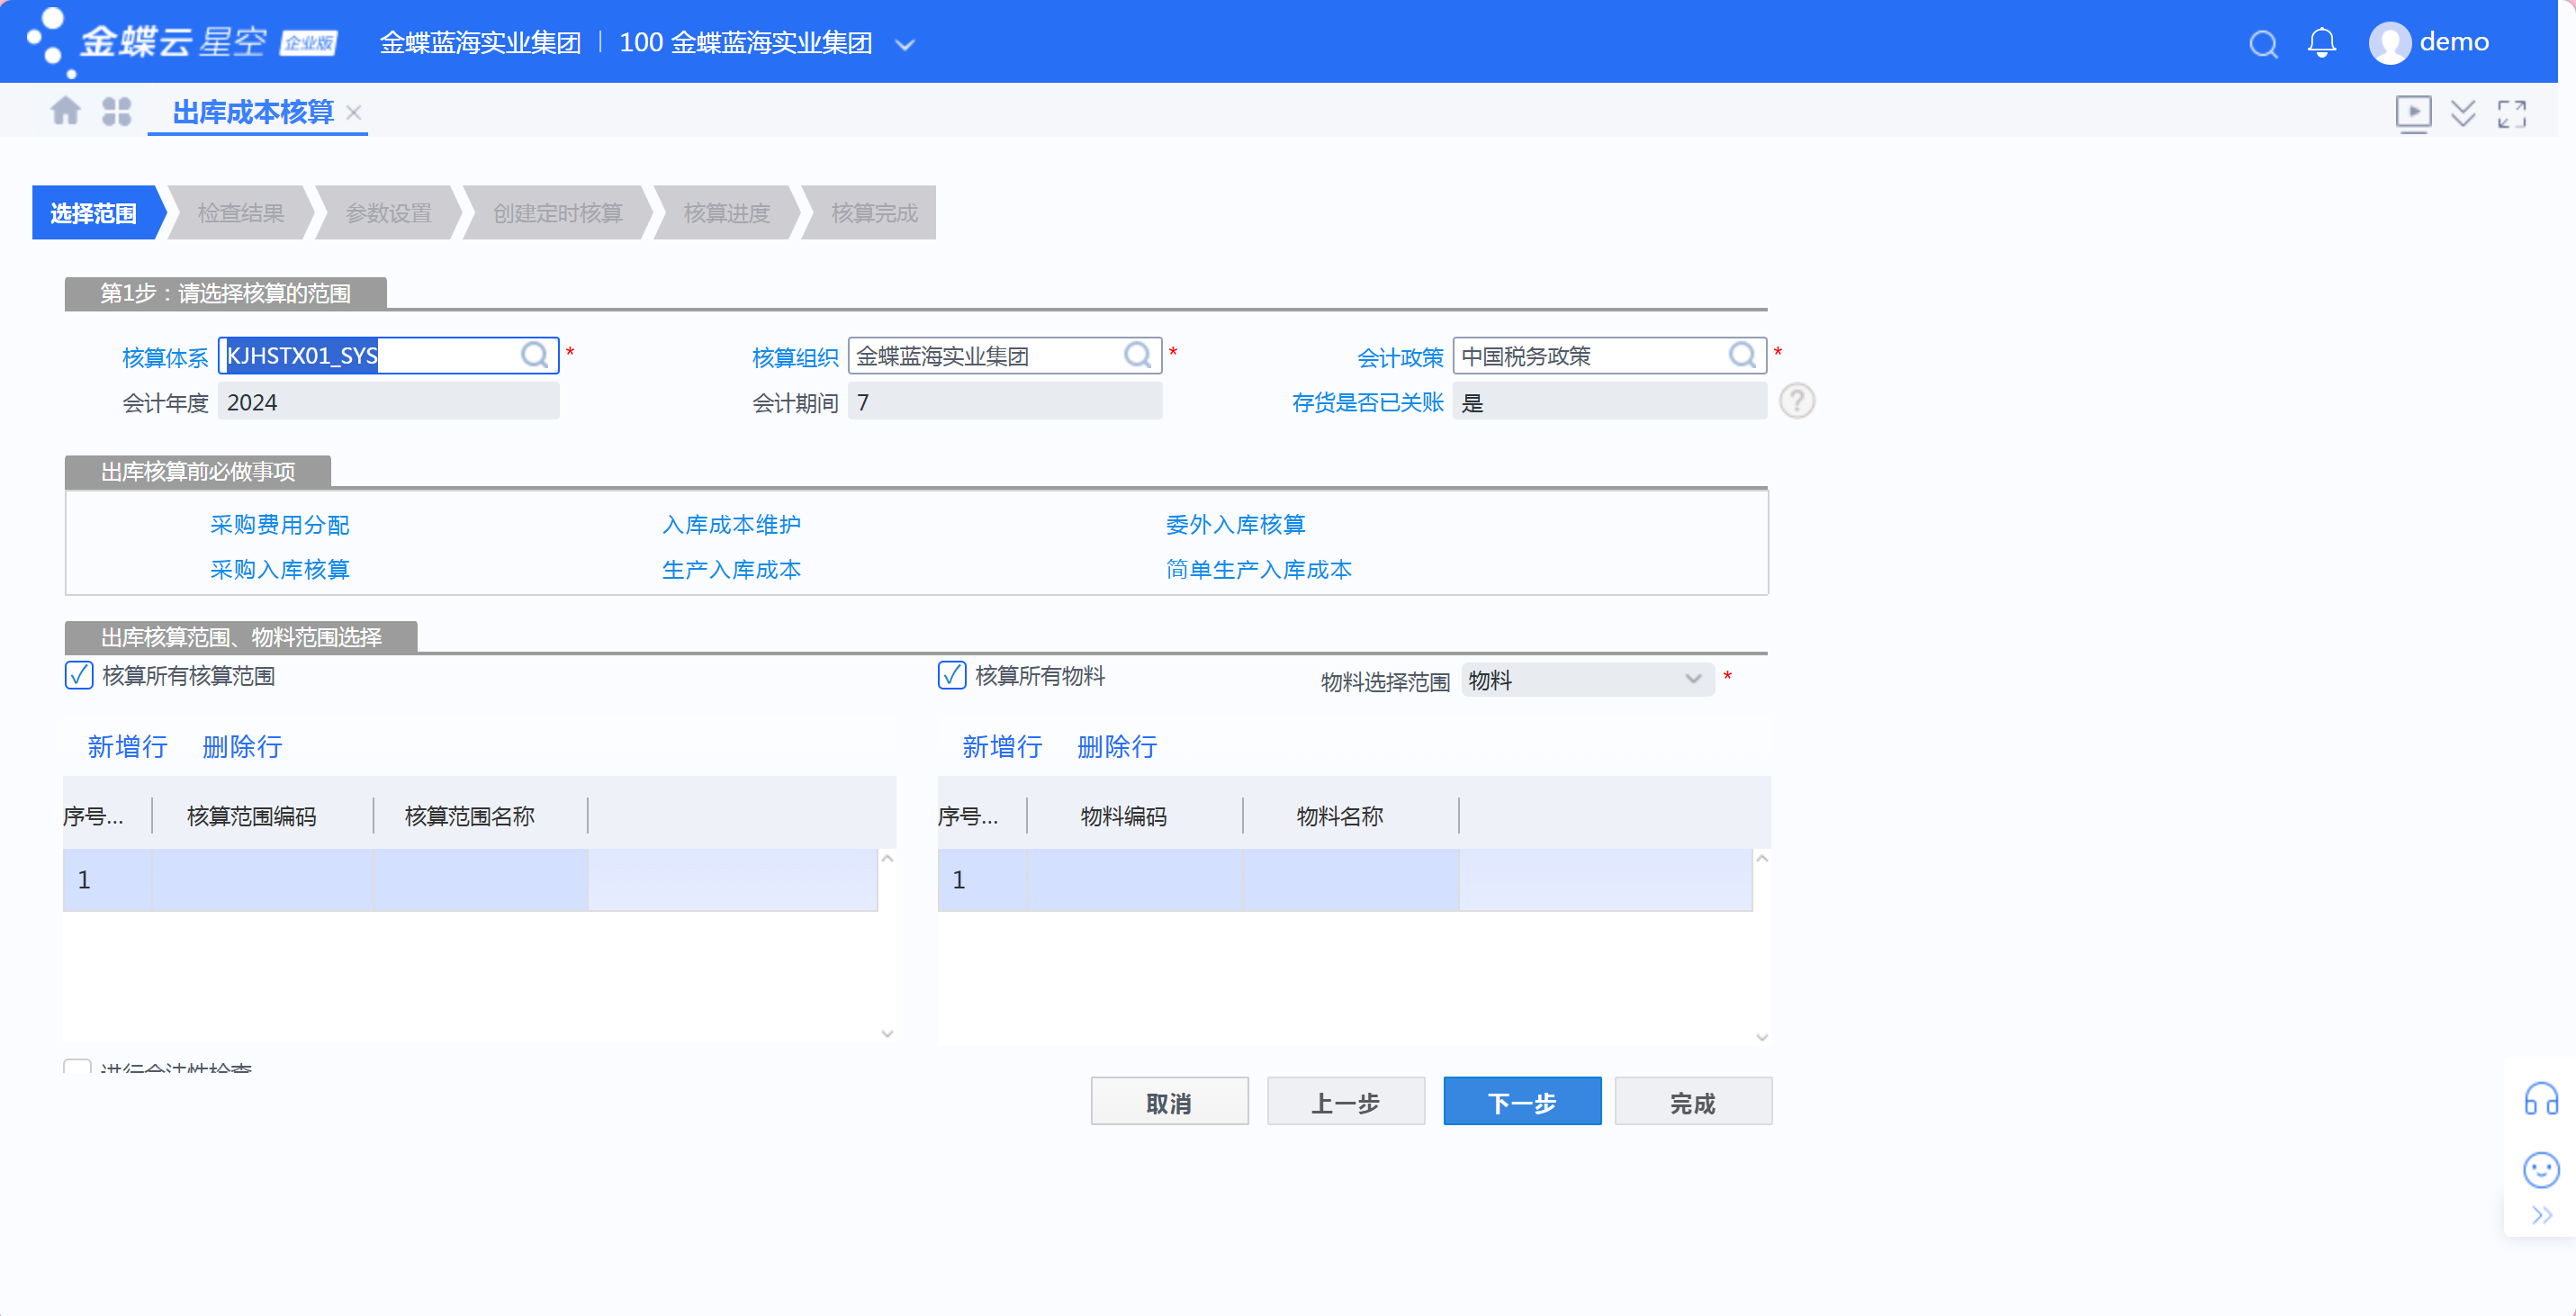Click 删除行 in the 物料 grid
This screenshot has height=1316, width=2576.
(1117, 747)
